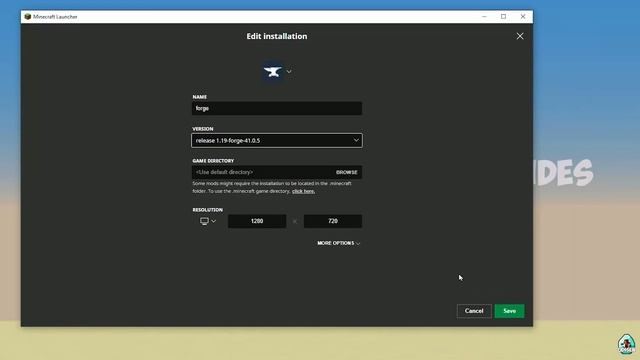Close the Edit installation dialog
Image resolution: width=640 pixels, height=360 pixels.
[x=520, y=36]
